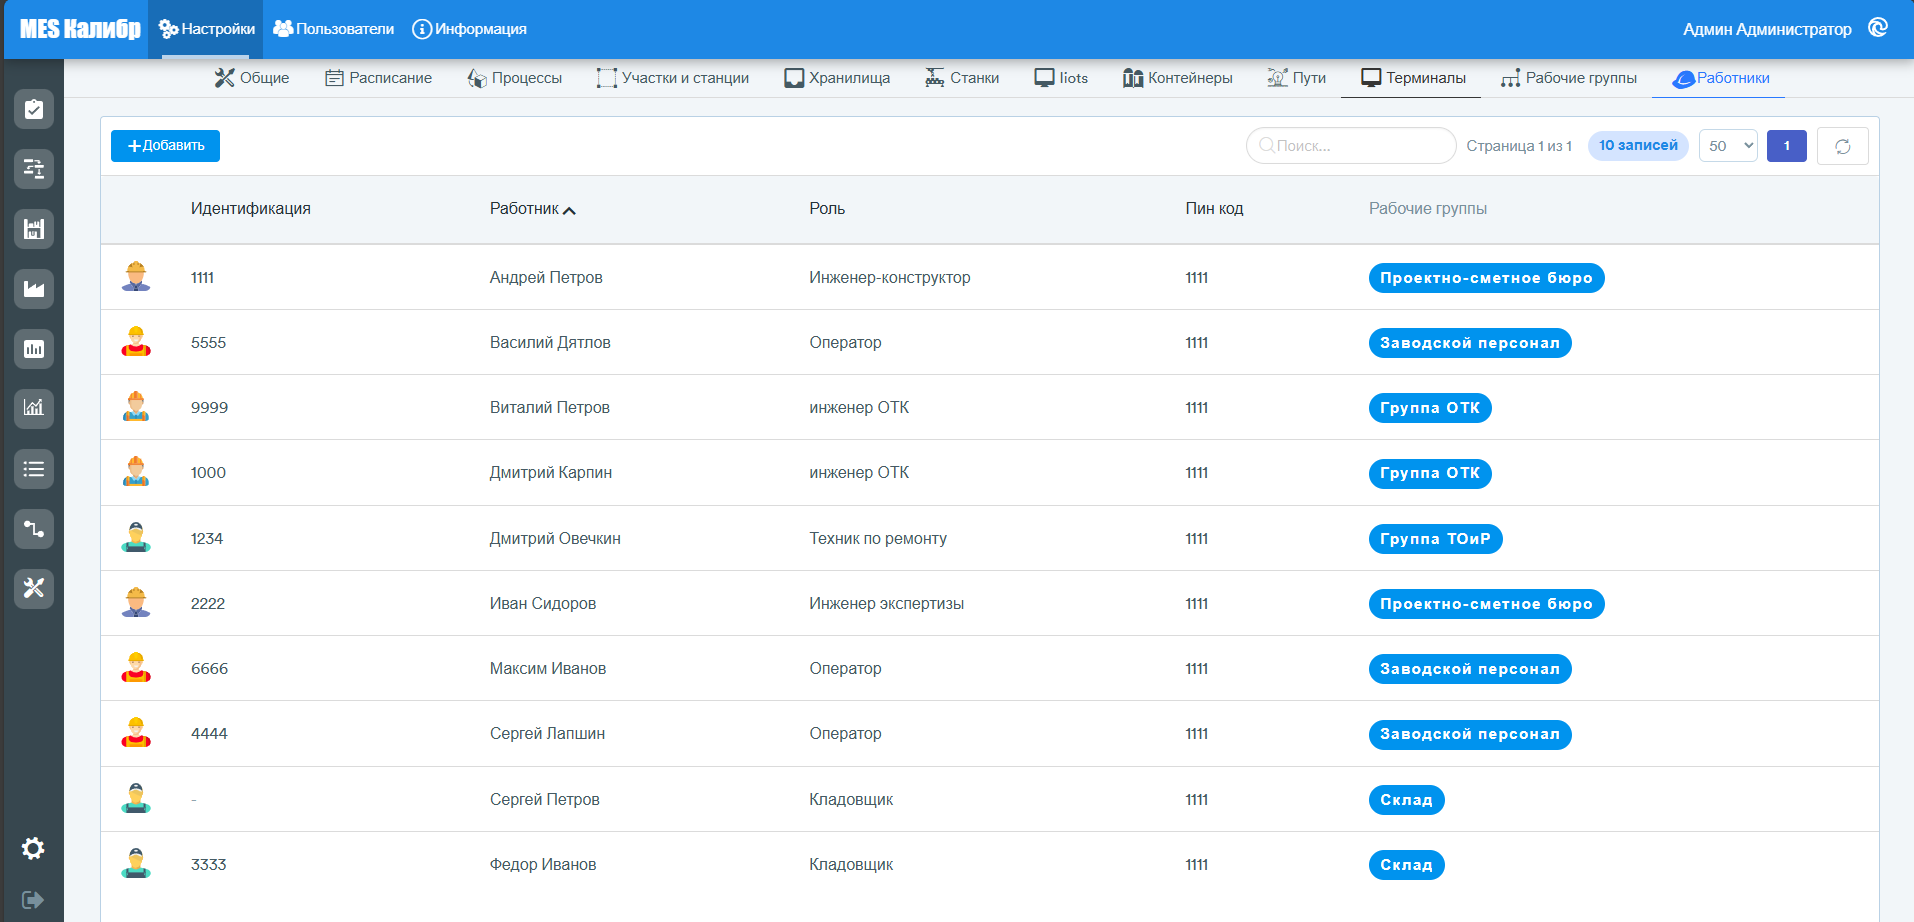
Task: Go to page 1 button
Action: click(x=1787, y=146)
